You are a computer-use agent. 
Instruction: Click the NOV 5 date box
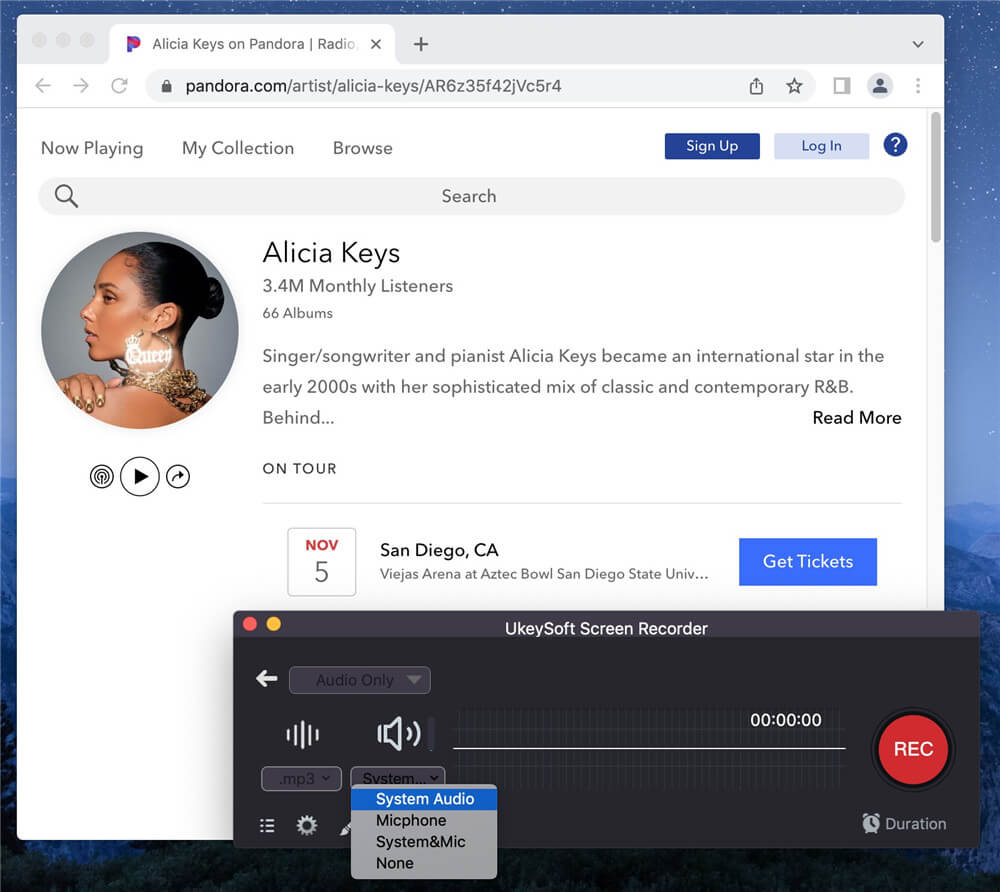pyautogui.click(x=321, y=562)
